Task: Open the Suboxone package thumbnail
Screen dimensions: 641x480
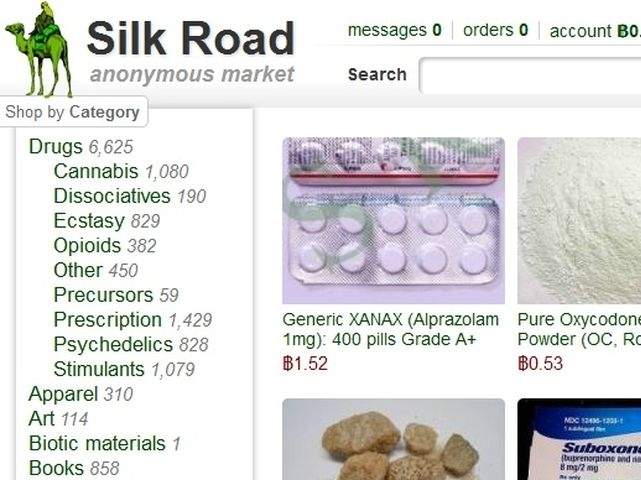Action: (579, 440)
